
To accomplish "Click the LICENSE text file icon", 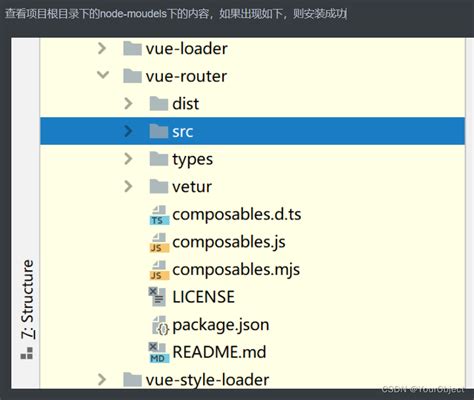I will [157, 297].
